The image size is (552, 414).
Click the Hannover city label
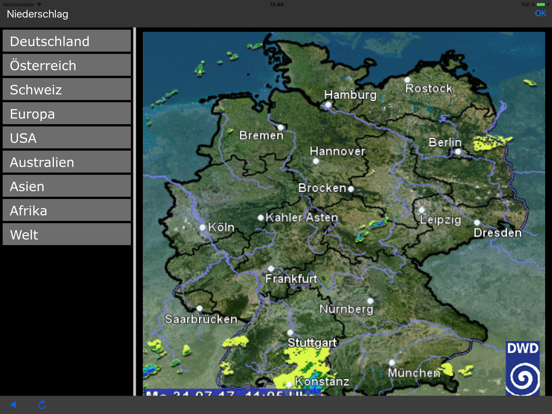[x=337, y=151]
